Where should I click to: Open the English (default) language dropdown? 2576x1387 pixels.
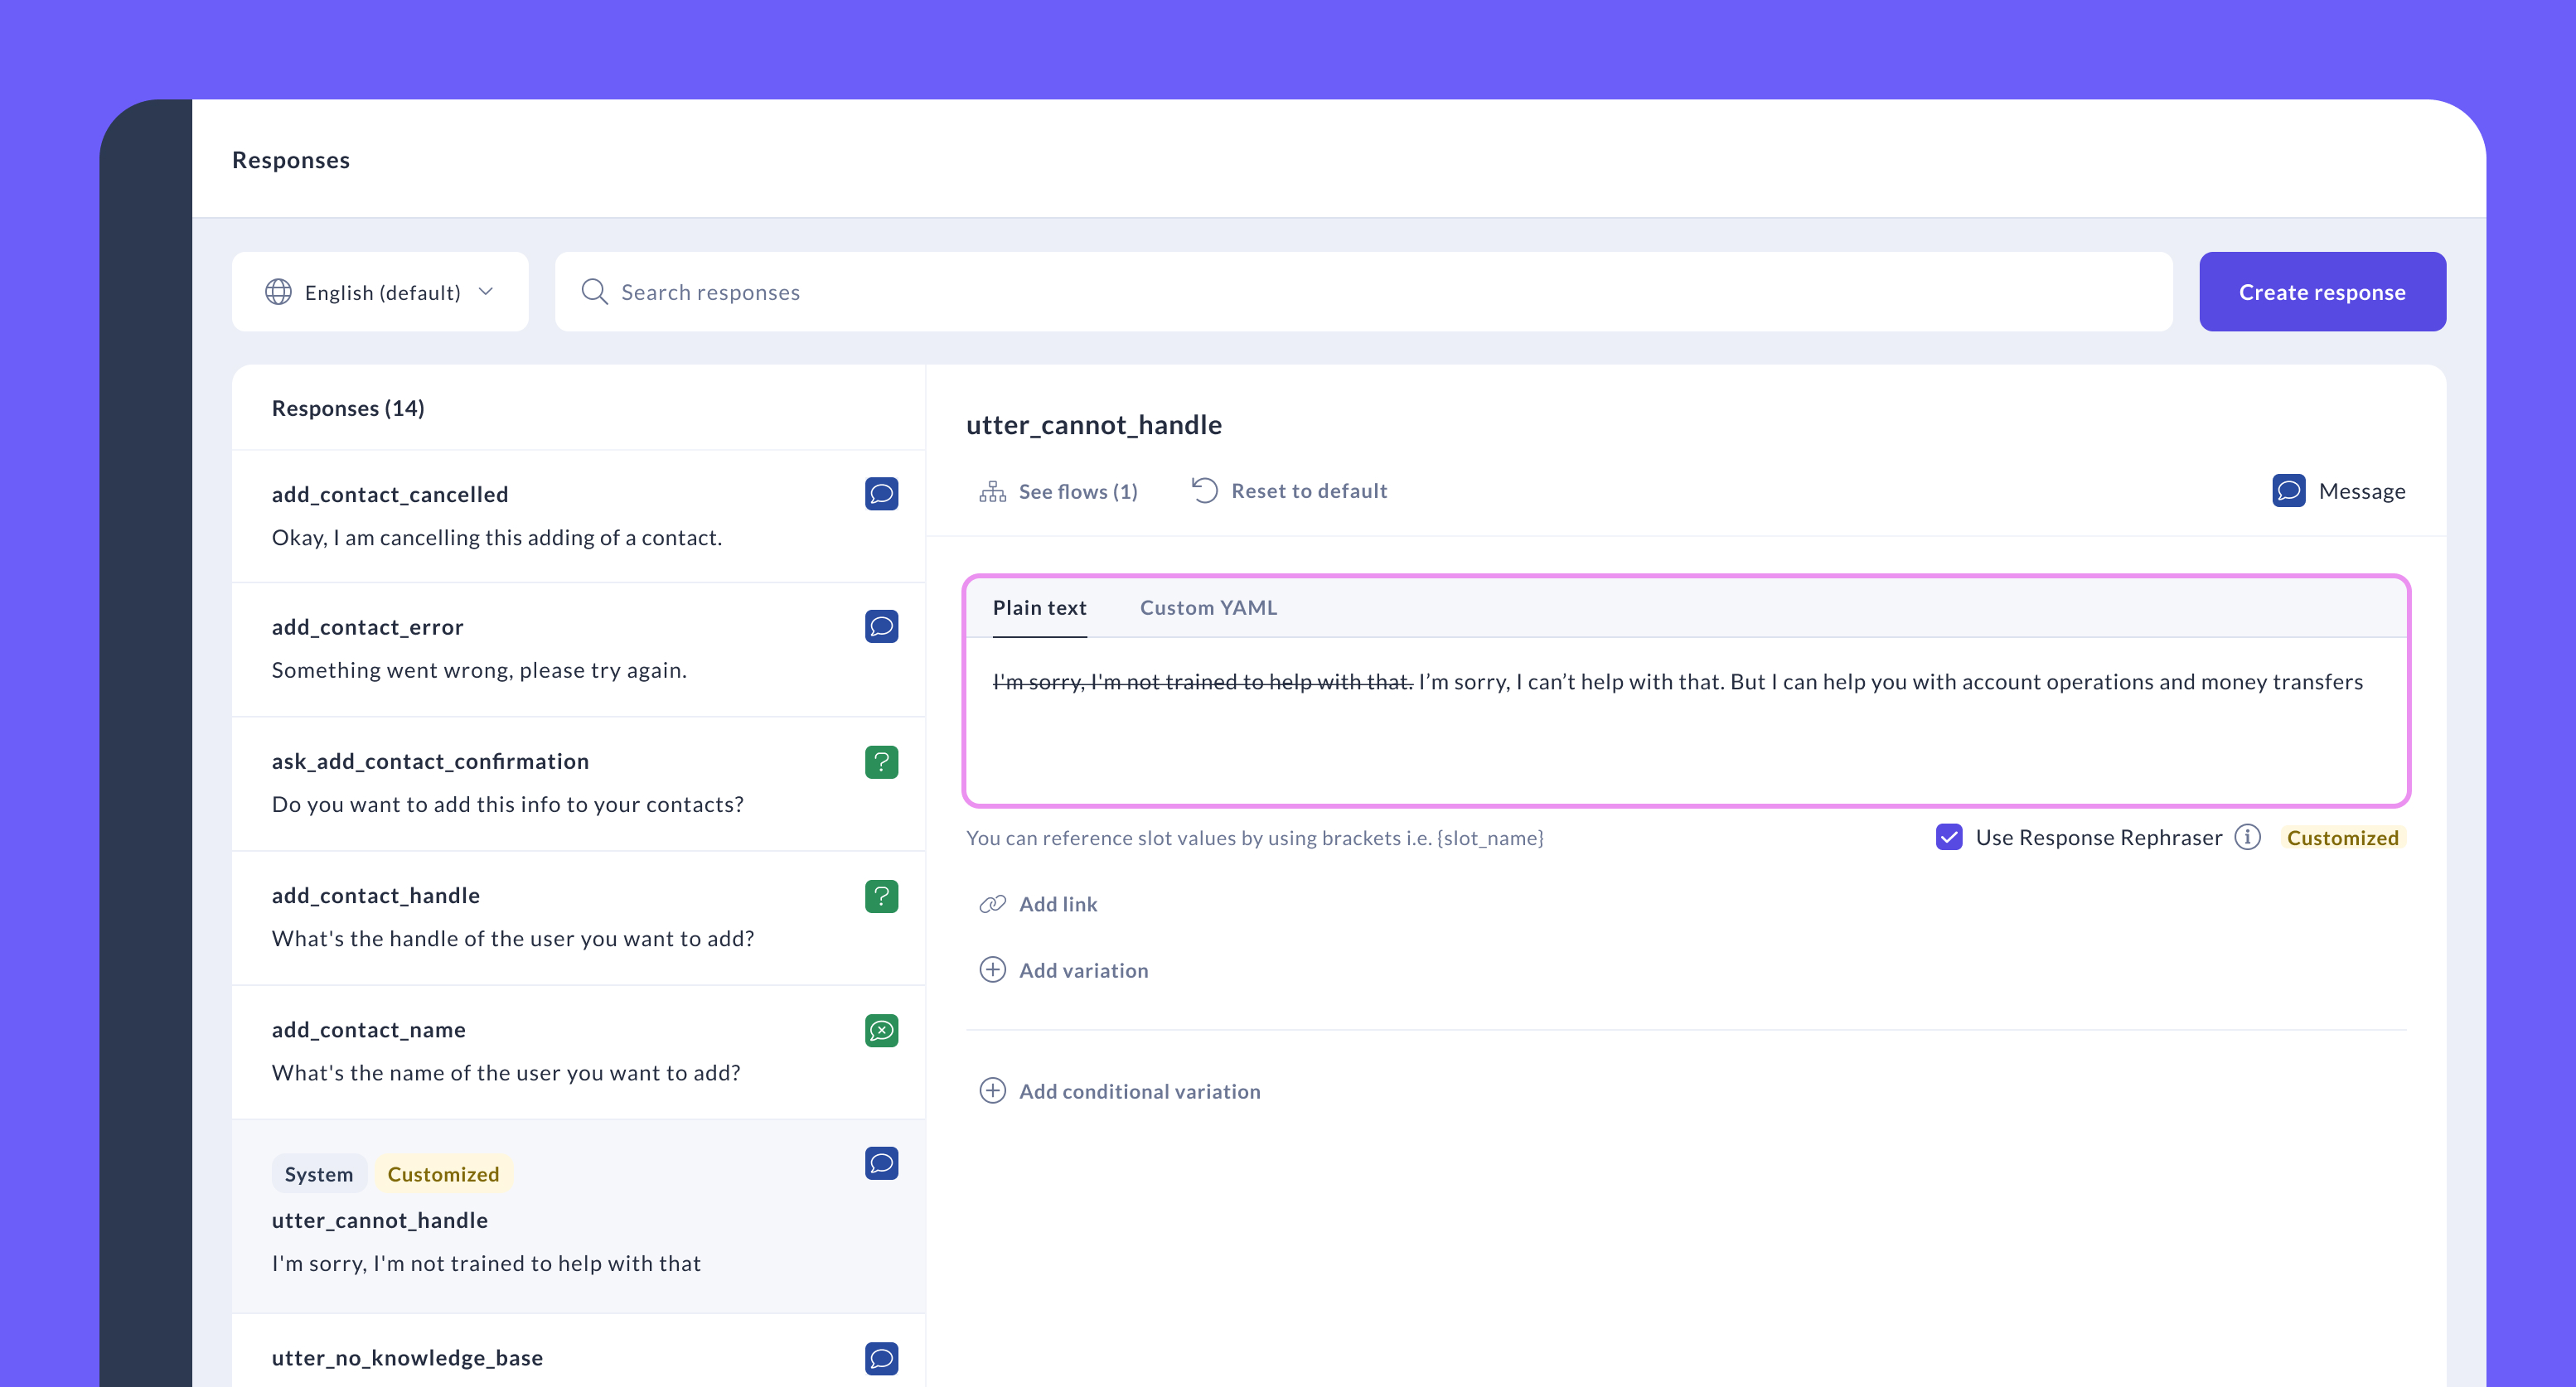point(380,292)
